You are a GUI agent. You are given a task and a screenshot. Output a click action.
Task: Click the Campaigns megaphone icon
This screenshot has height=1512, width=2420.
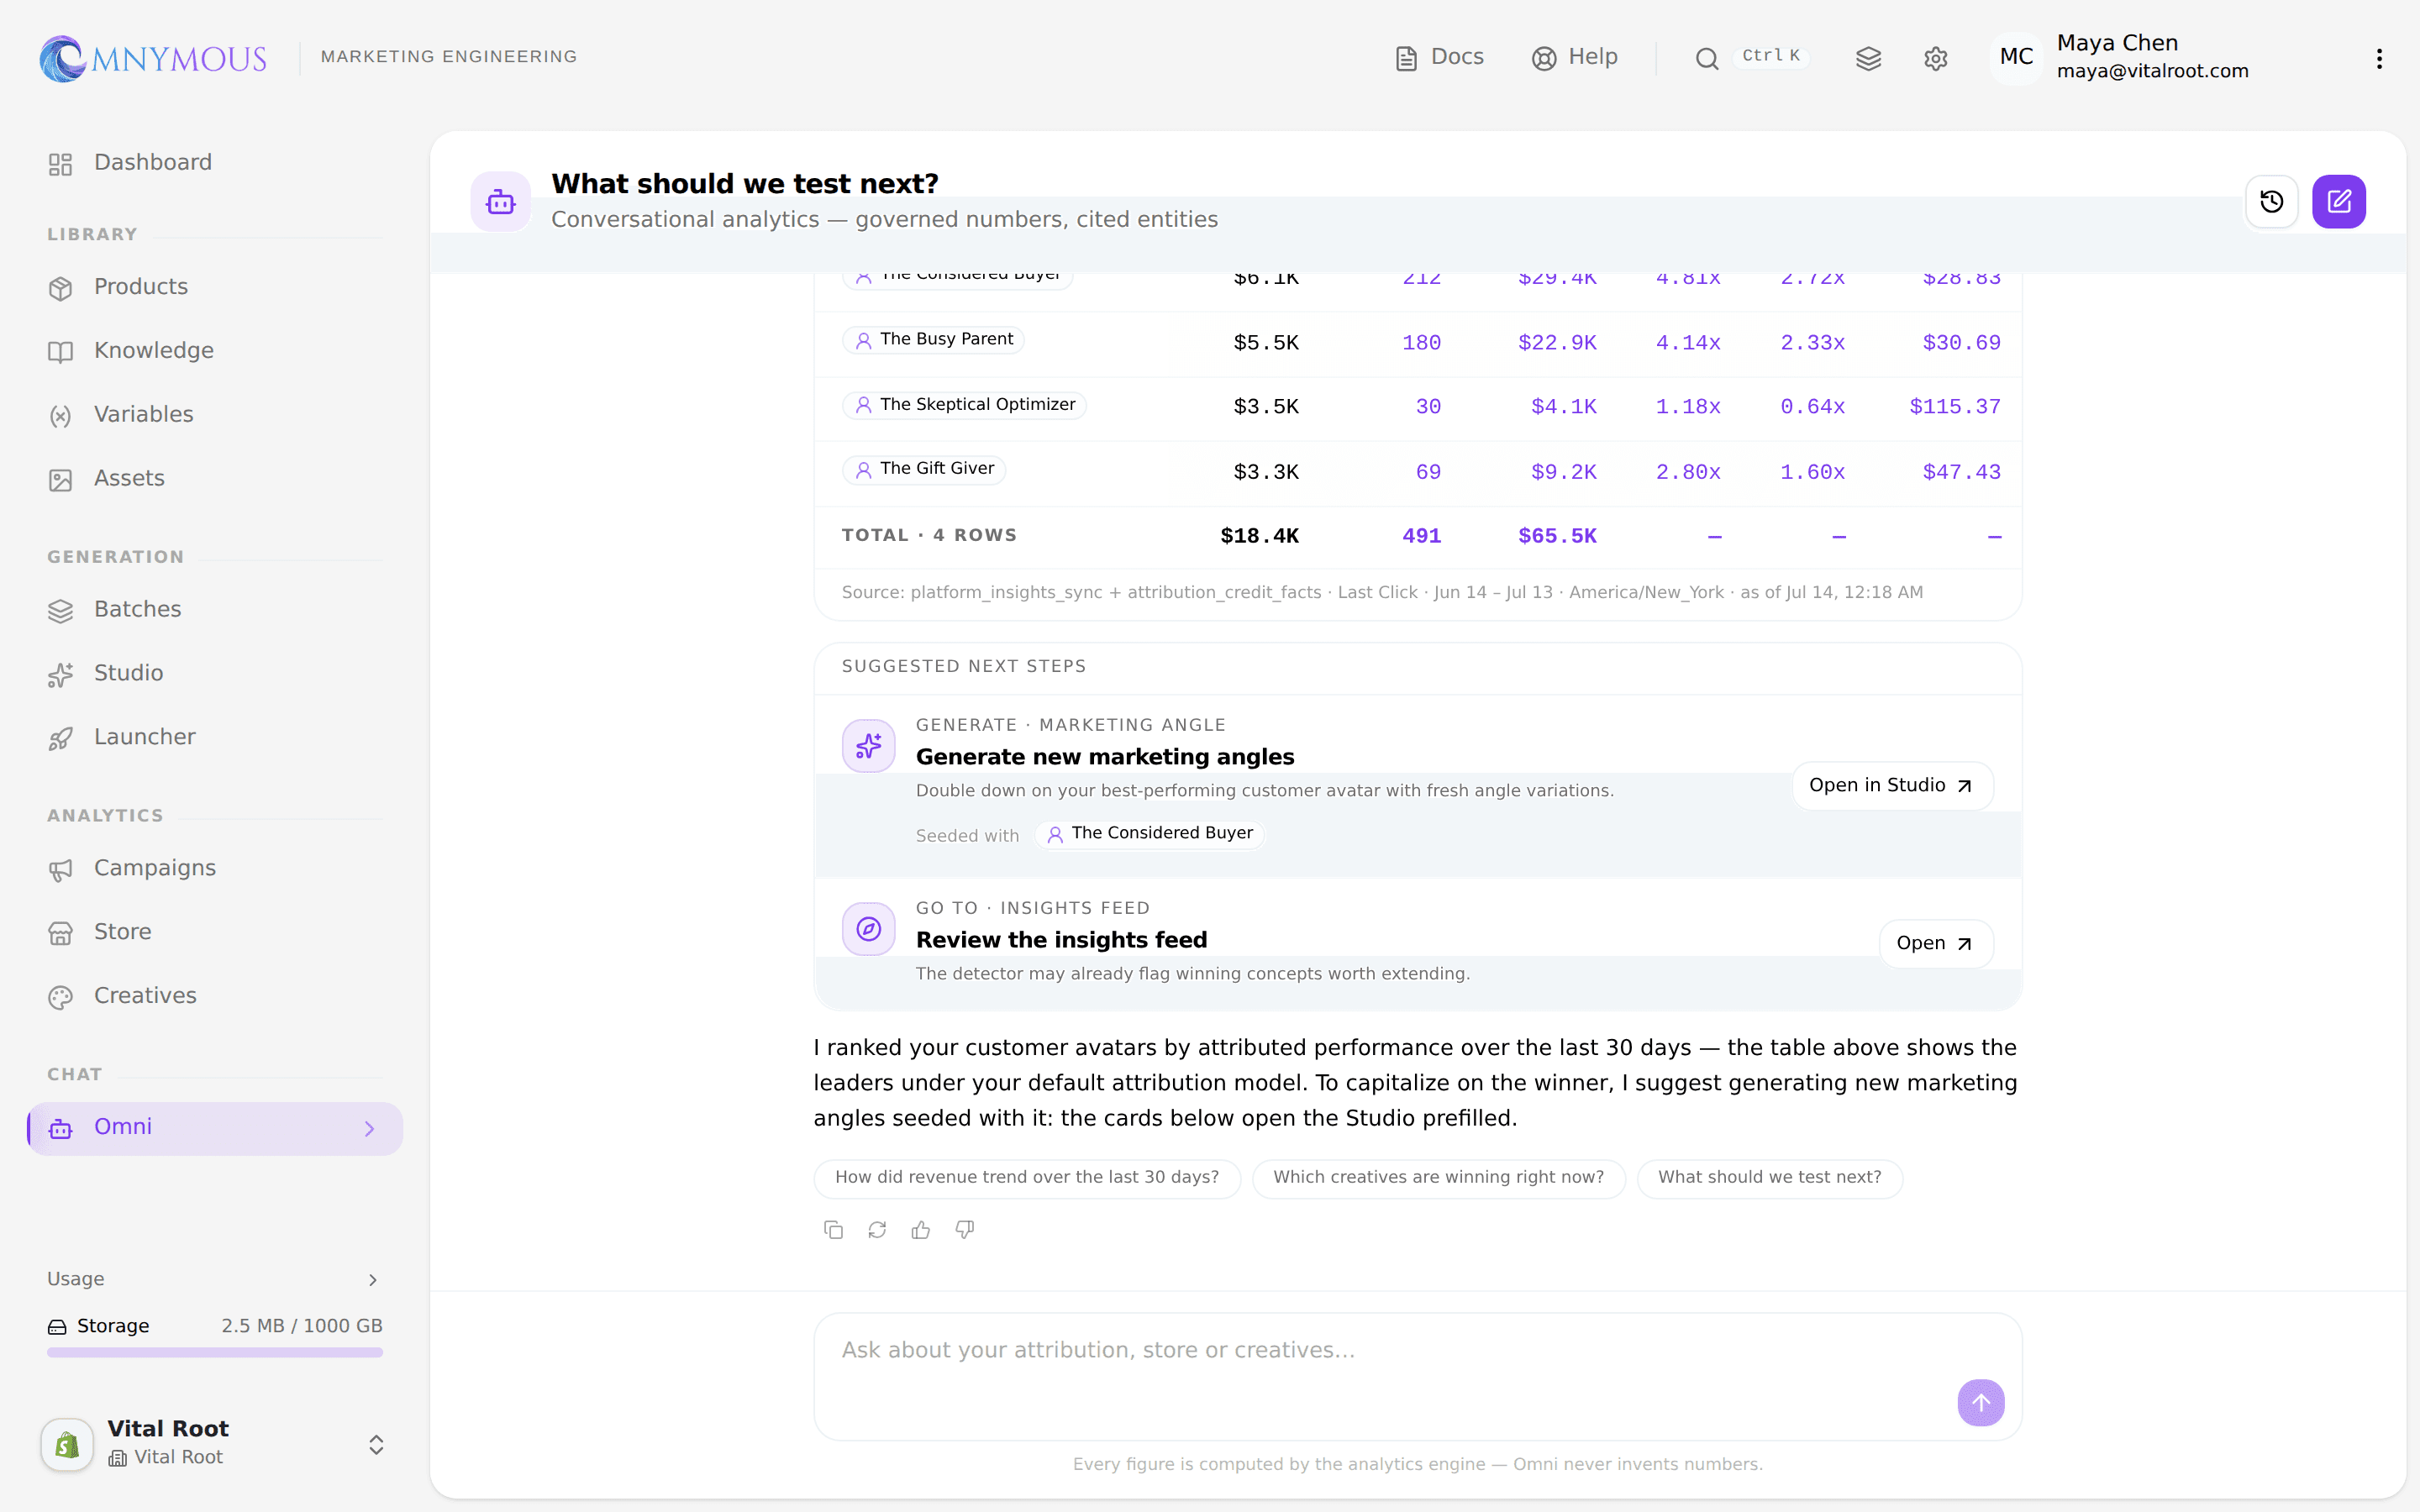tap(61, 870)
